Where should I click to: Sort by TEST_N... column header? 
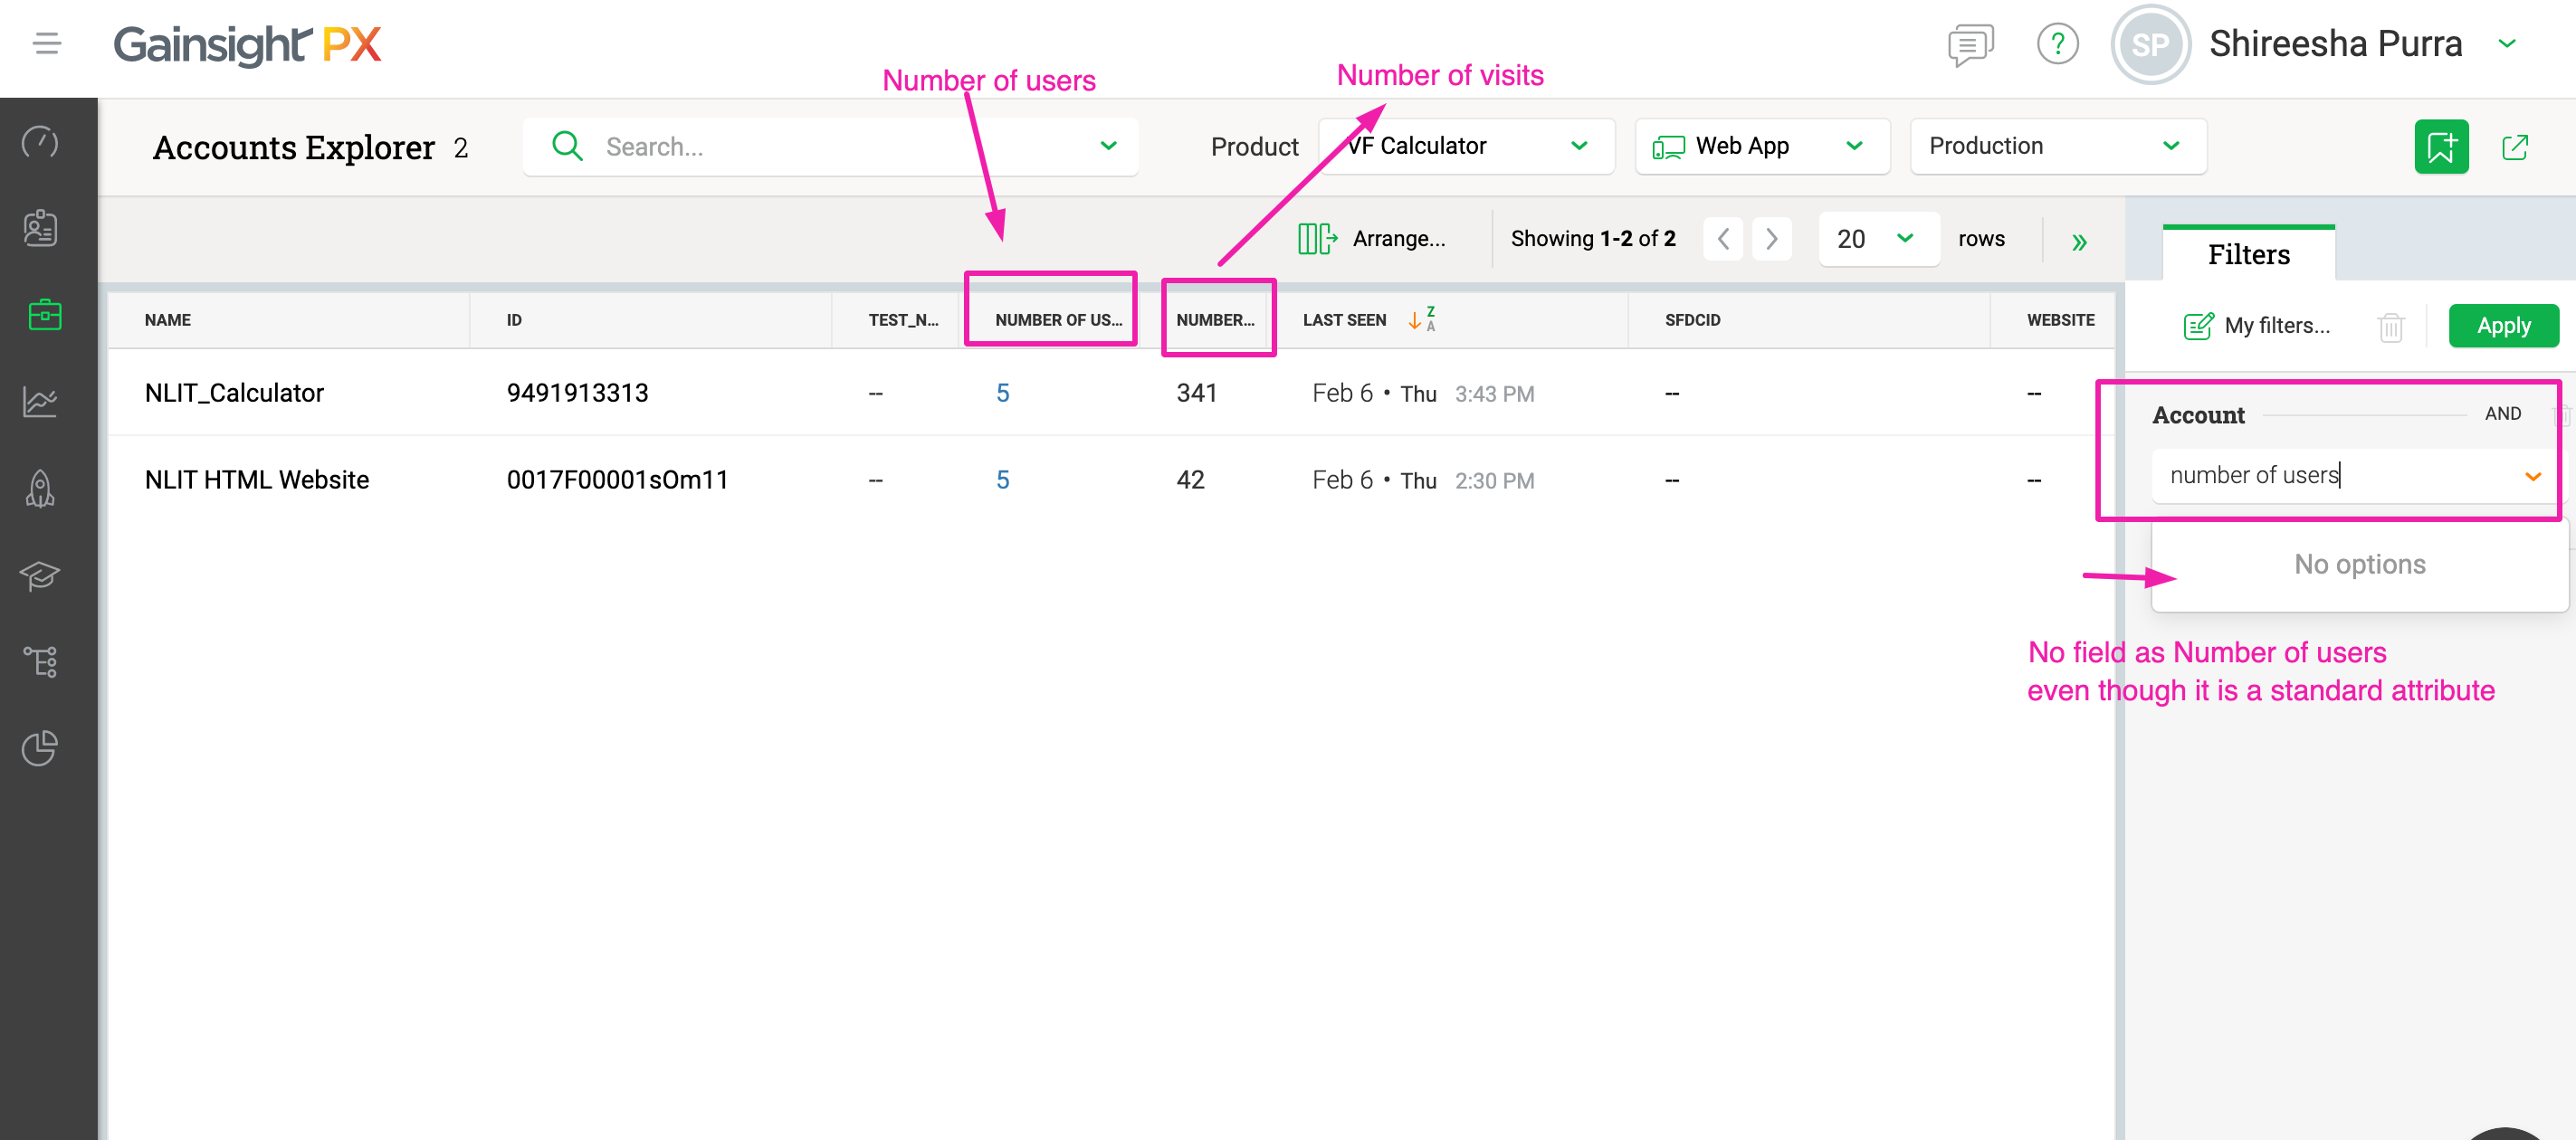point(902,320)
